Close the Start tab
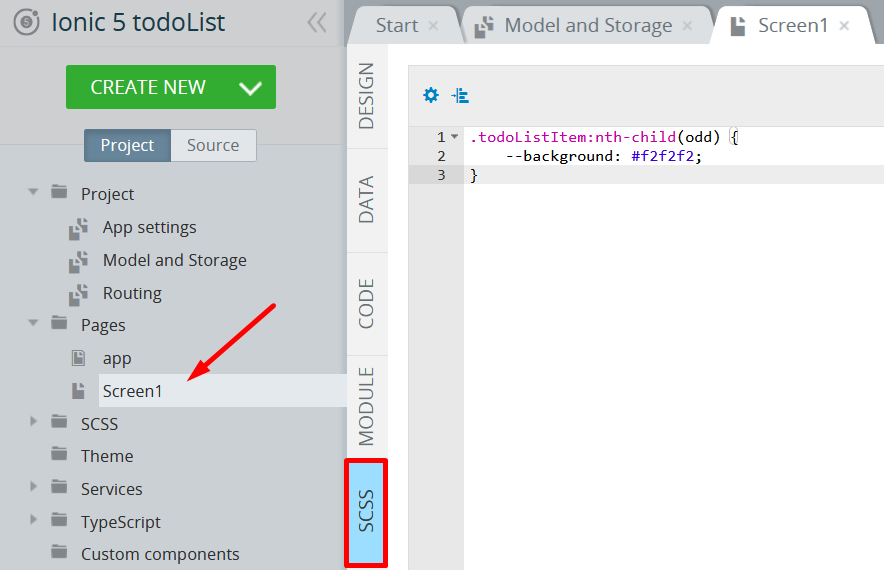This screenshot has width=884, height=570. (433, 25)
